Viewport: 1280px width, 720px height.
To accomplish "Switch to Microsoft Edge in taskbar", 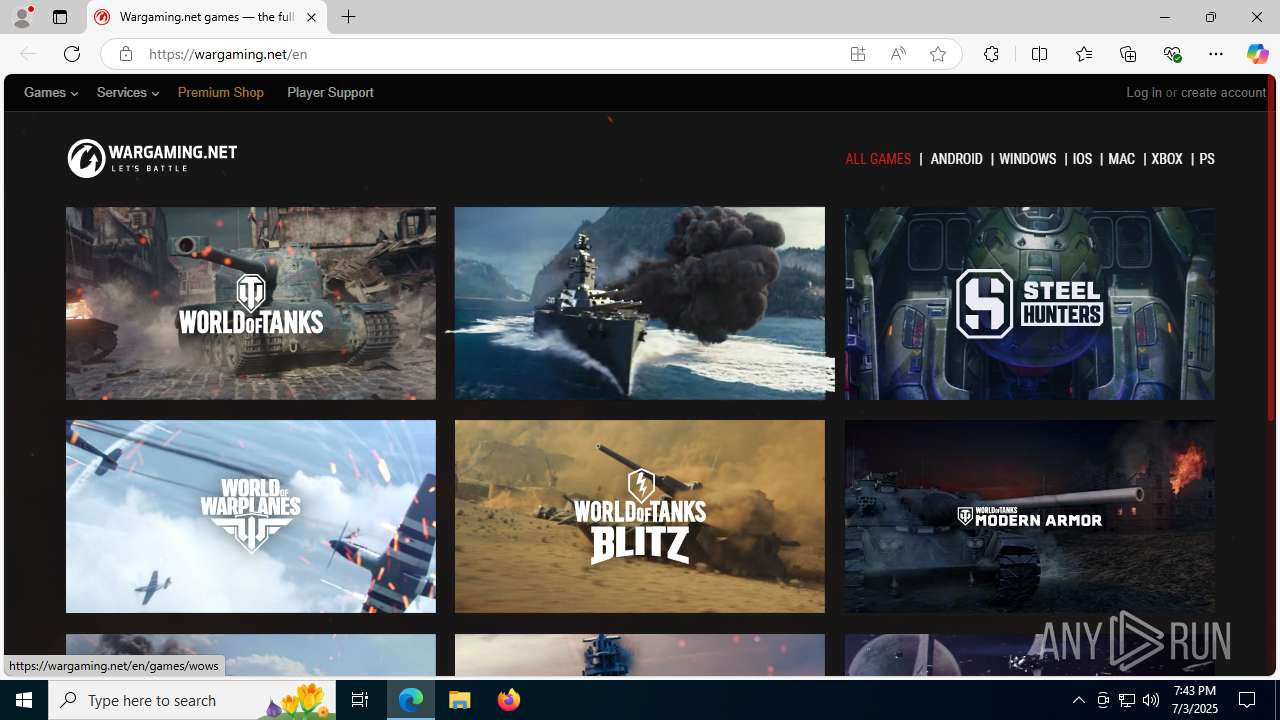I will (x=411, y=700).
